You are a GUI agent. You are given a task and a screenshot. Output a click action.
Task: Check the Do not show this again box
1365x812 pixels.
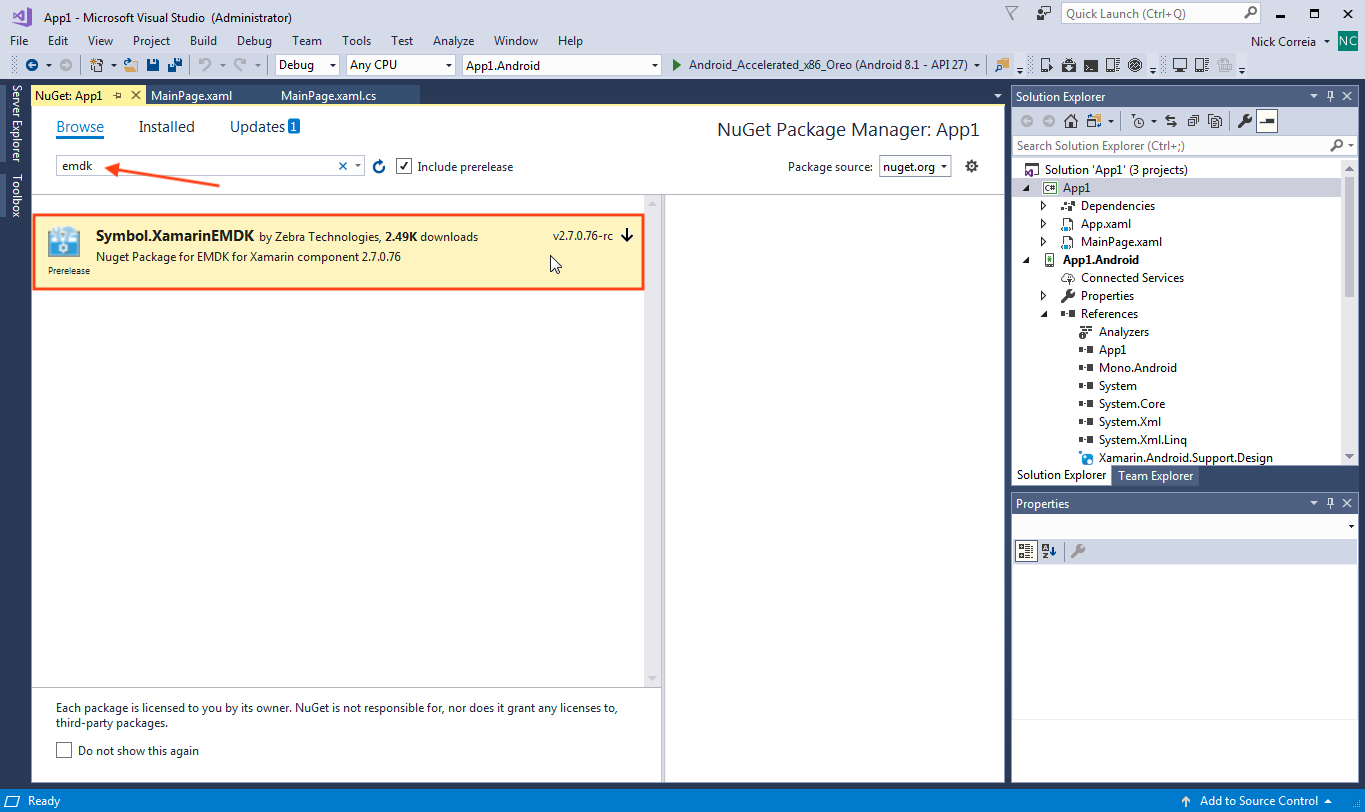pyautogui.click(x=64, y=750)
